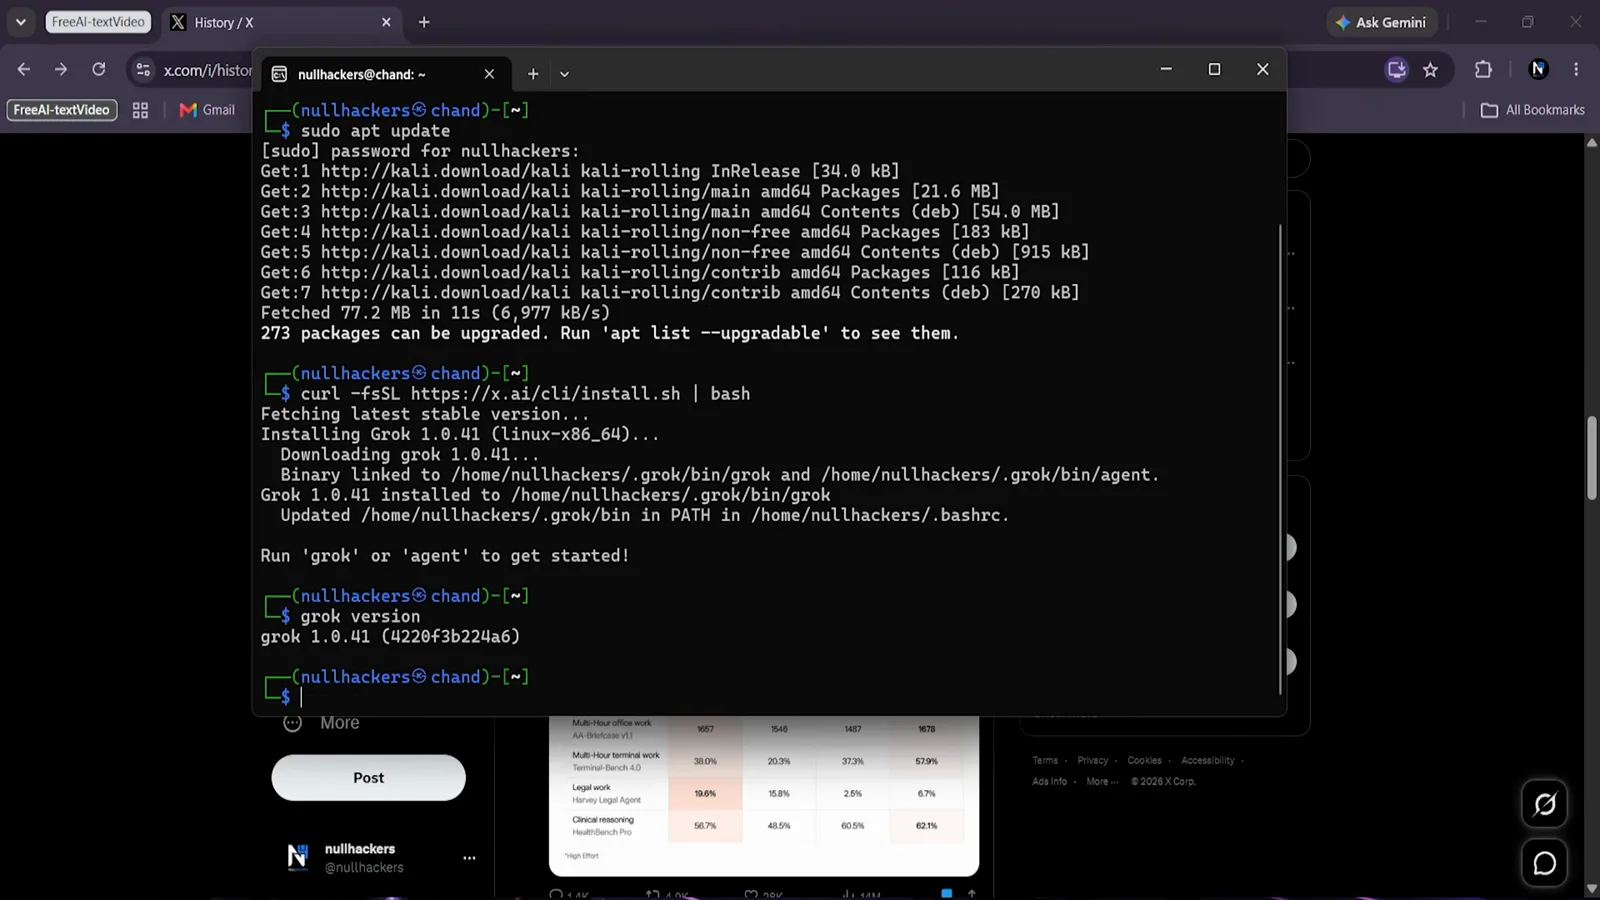Image resolution: width=1600 pixels, height=900 pixels.
Task: Click the install app icon in address bar
Action: click(x=1396, y=69)
